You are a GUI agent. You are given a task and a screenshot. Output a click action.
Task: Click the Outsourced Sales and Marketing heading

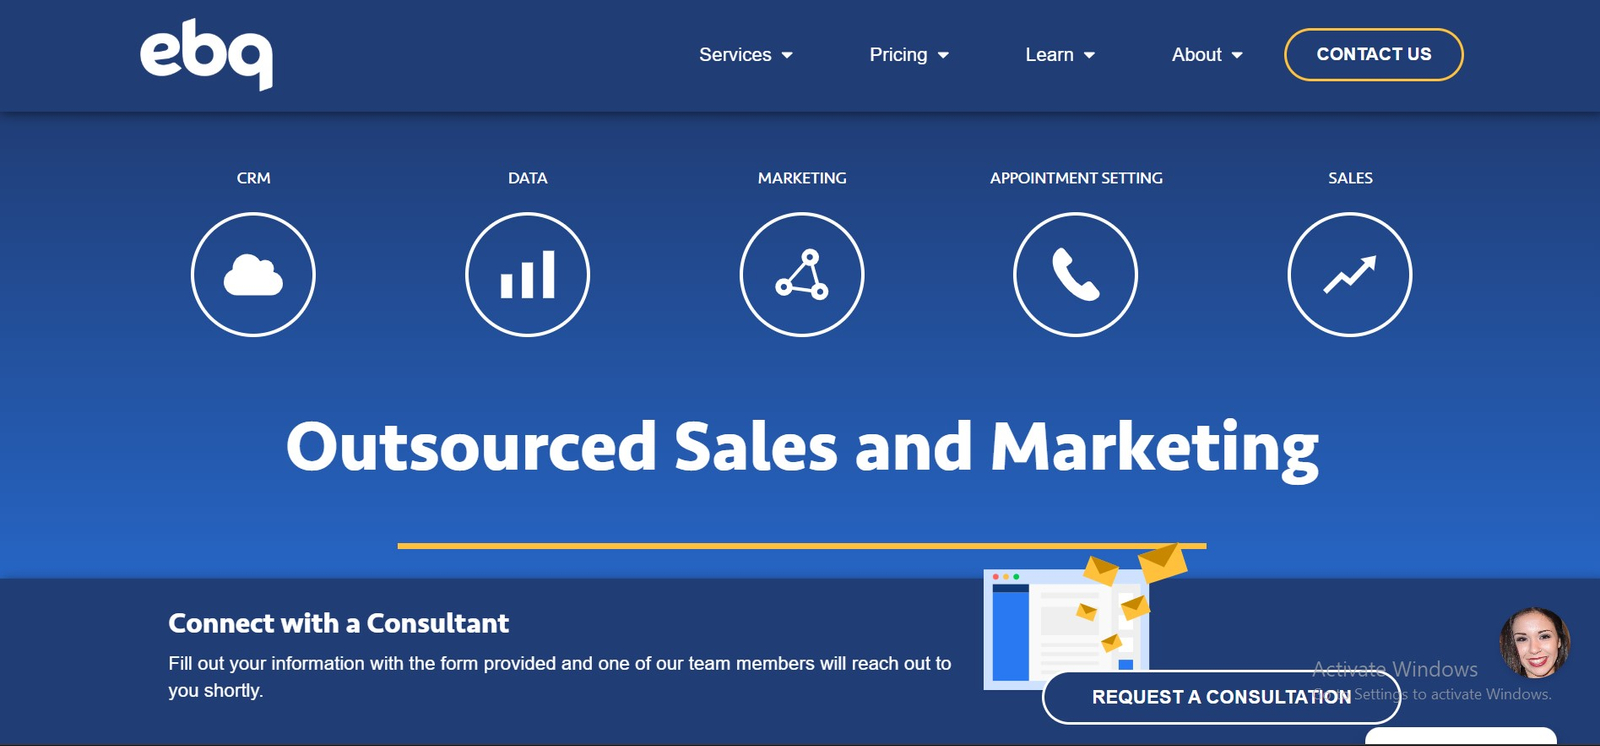802,447
